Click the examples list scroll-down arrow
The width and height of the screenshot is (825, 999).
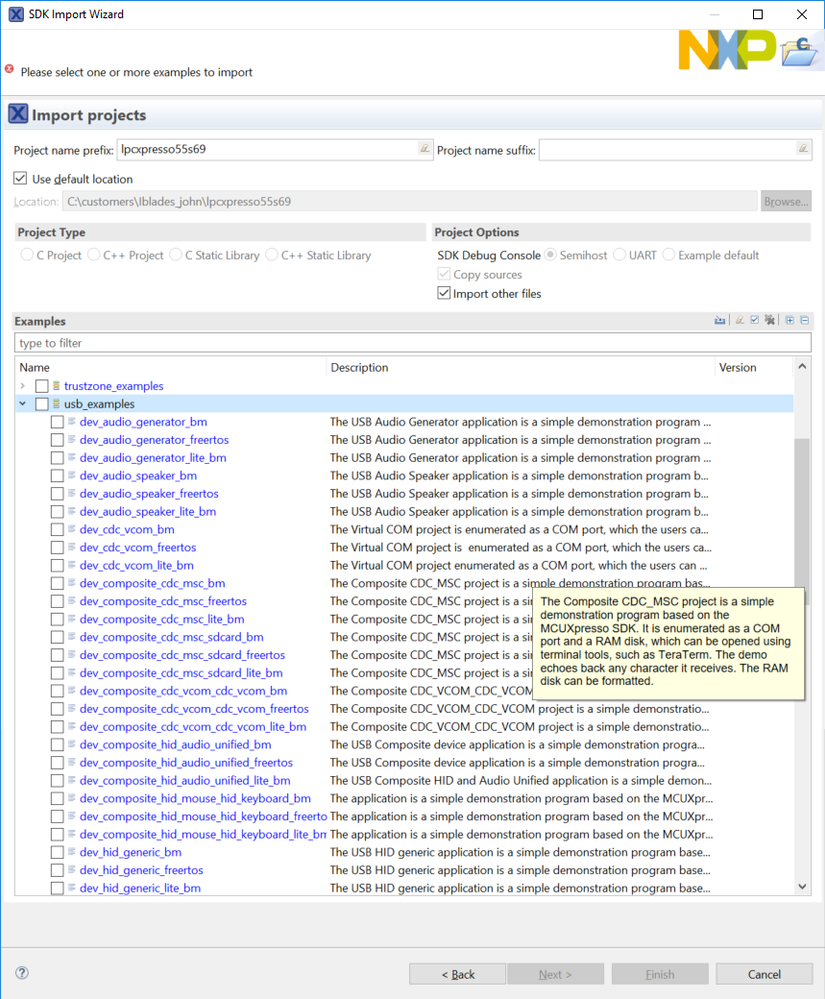pyautogui.click(x=802, y=886)
